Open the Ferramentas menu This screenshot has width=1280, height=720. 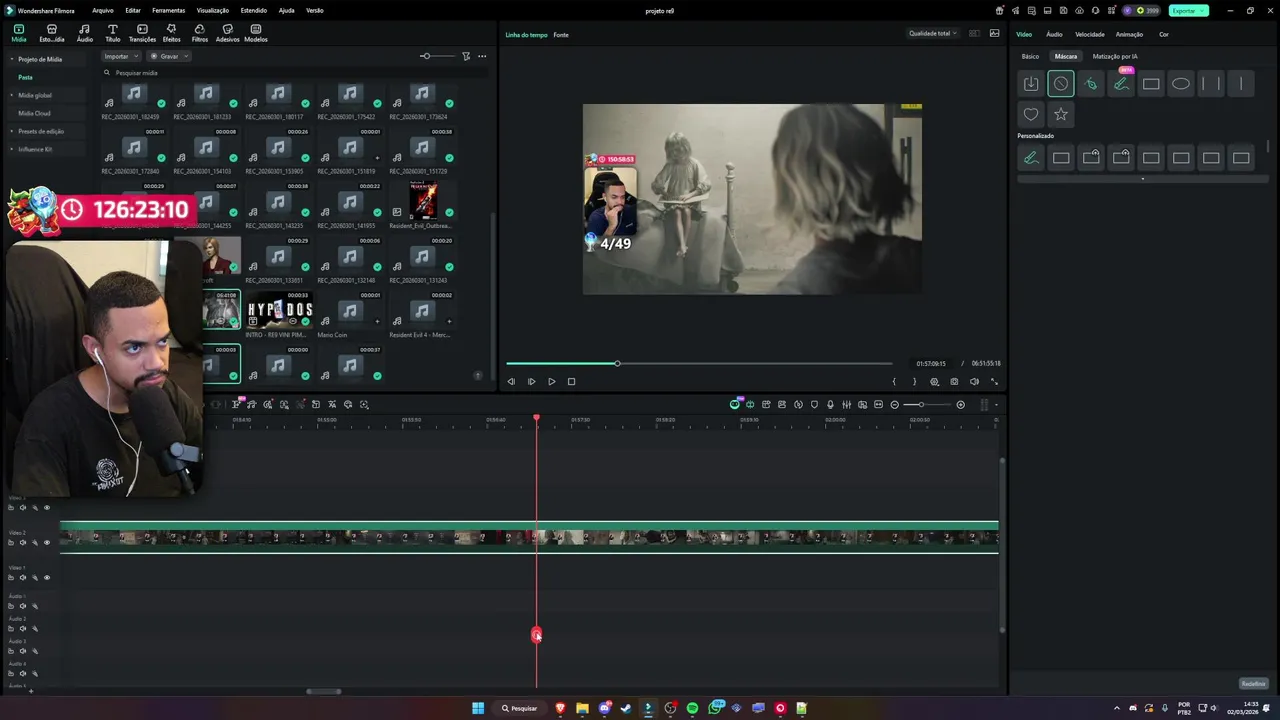[168, 10]
